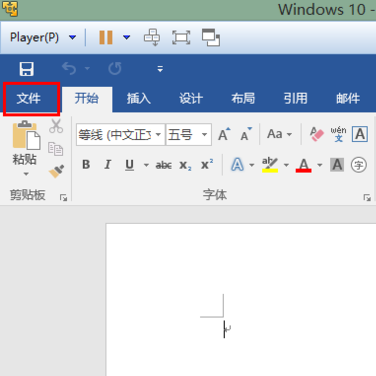Image resolution: width=376 pixels, height=376 pixels.
Task: Apply the yellow text highlight color
Action: click(x=270, y=165)
